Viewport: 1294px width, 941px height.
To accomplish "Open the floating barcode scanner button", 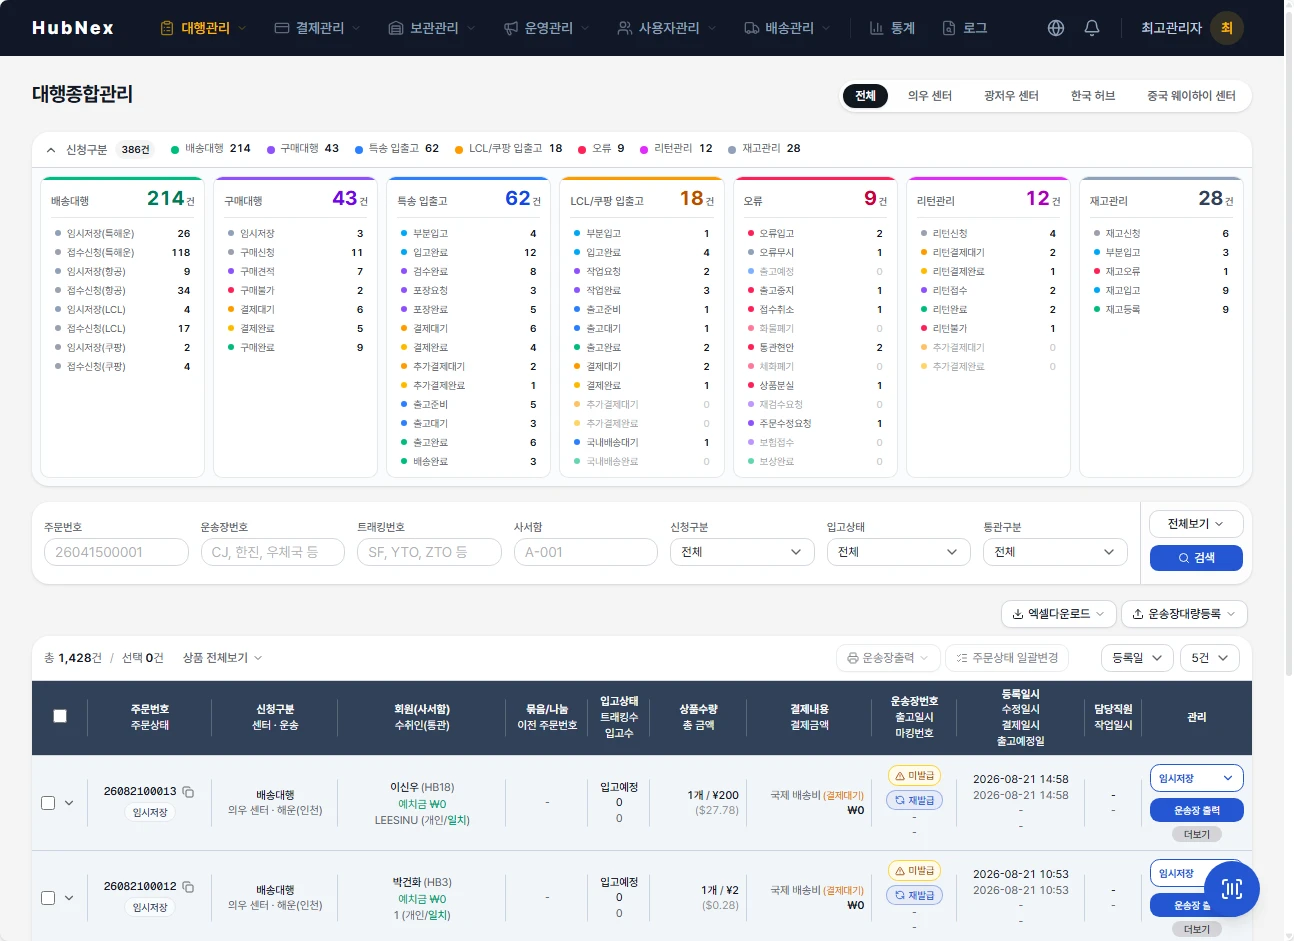I will 1232,888.
